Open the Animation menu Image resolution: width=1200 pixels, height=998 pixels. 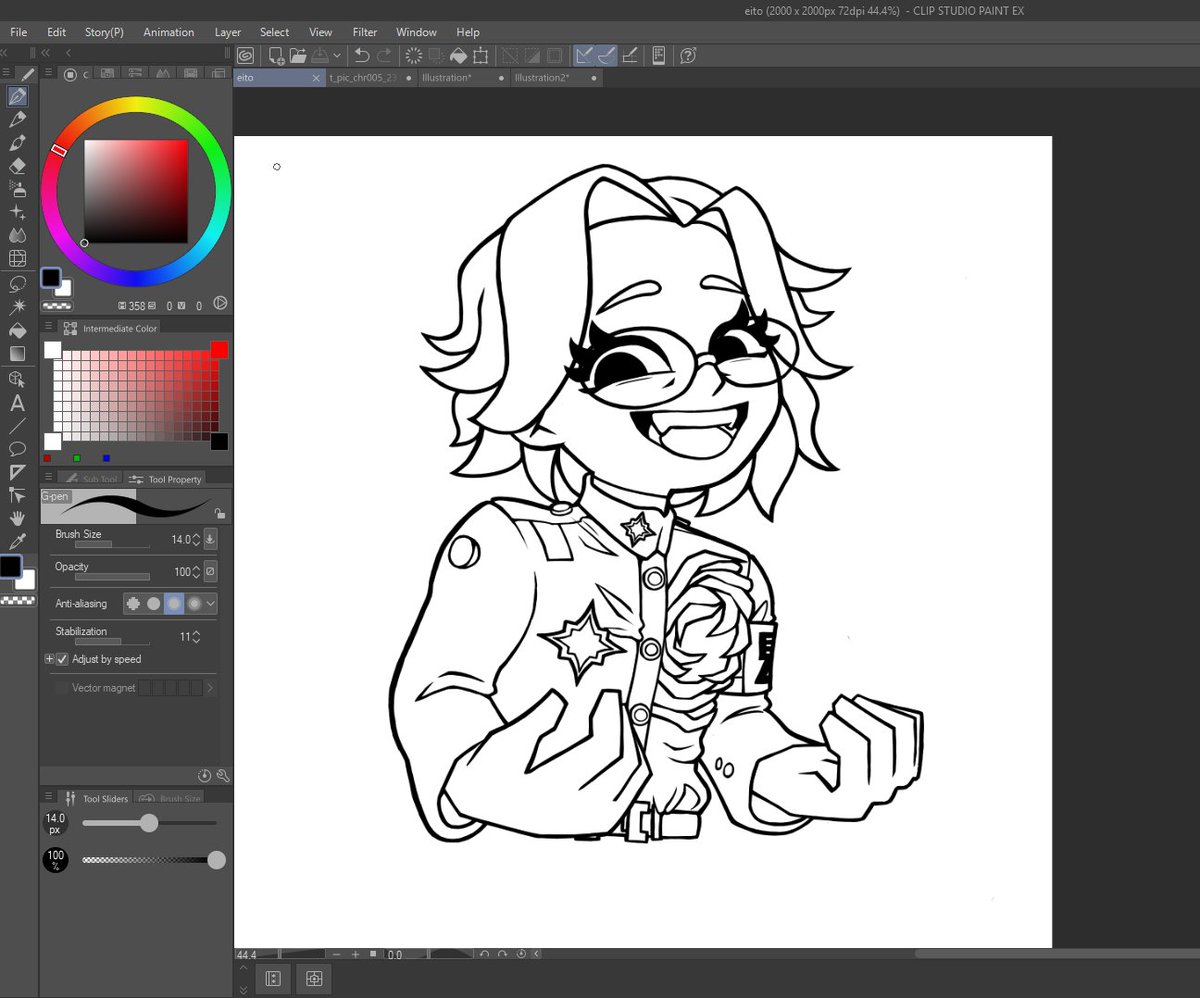168,32
